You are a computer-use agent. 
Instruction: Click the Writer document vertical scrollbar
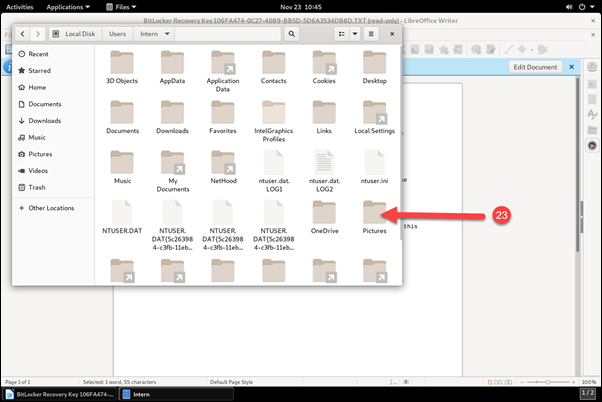click(x=577, y=165)
